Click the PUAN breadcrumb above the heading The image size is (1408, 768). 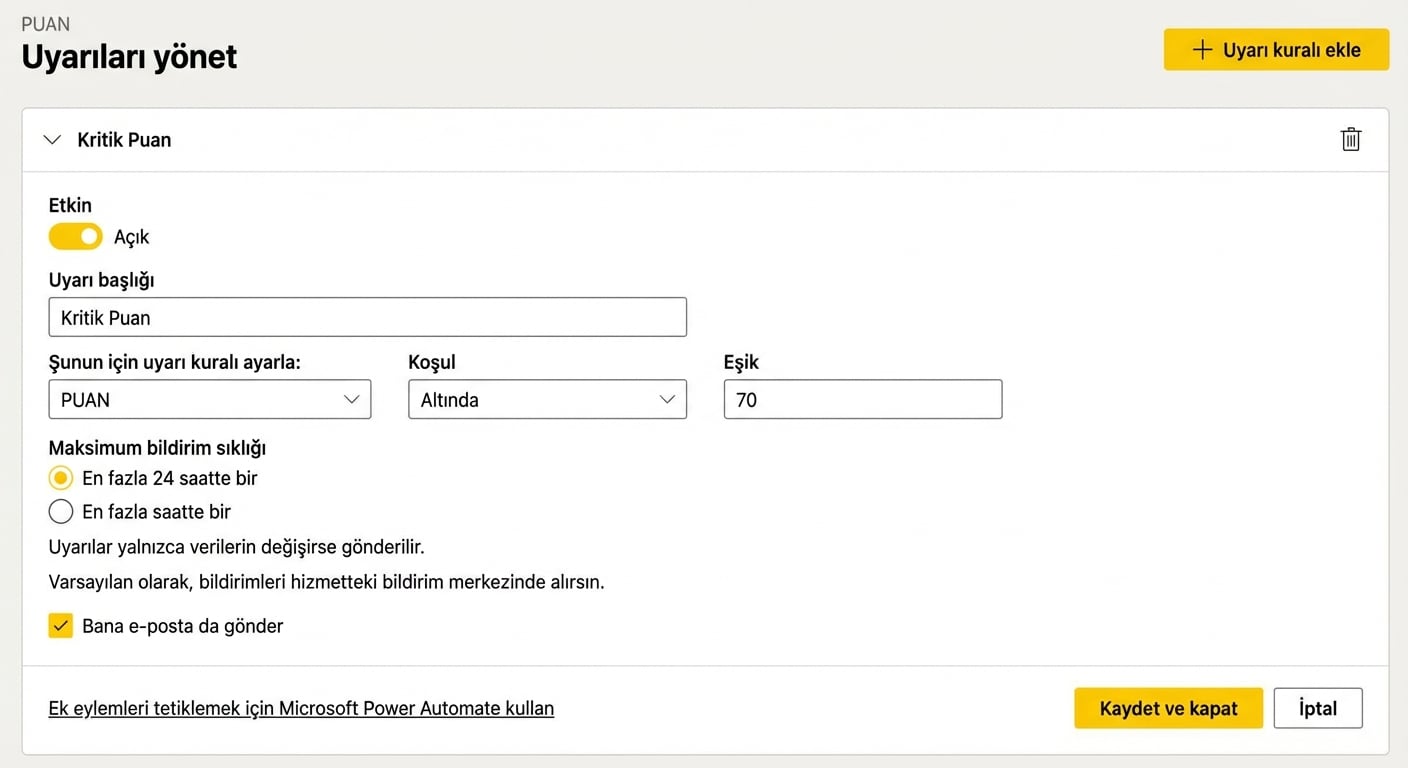46,24
